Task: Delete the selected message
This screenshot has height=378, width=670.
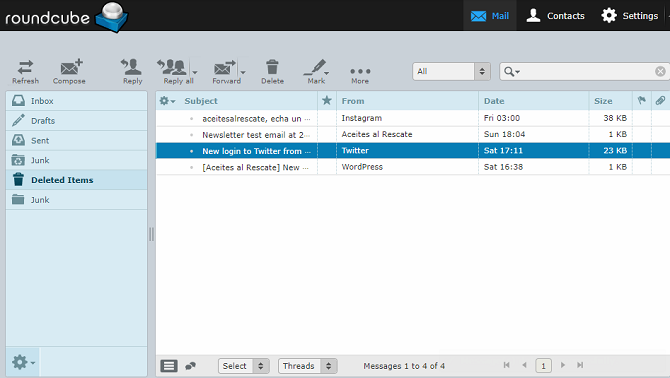Action: 272,71
